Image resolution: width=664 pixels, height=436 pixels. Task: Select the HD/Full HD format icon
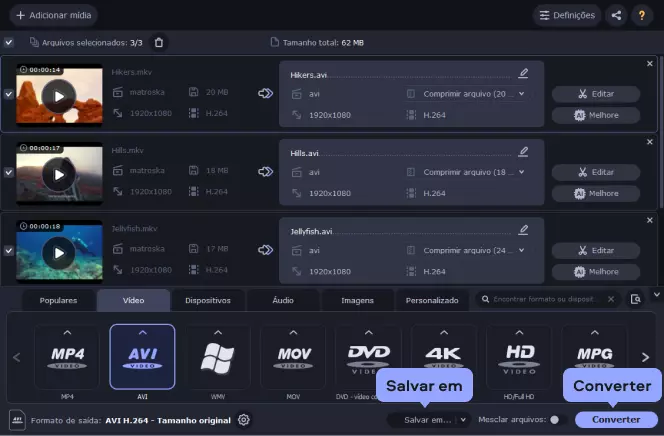pos(519,357)
